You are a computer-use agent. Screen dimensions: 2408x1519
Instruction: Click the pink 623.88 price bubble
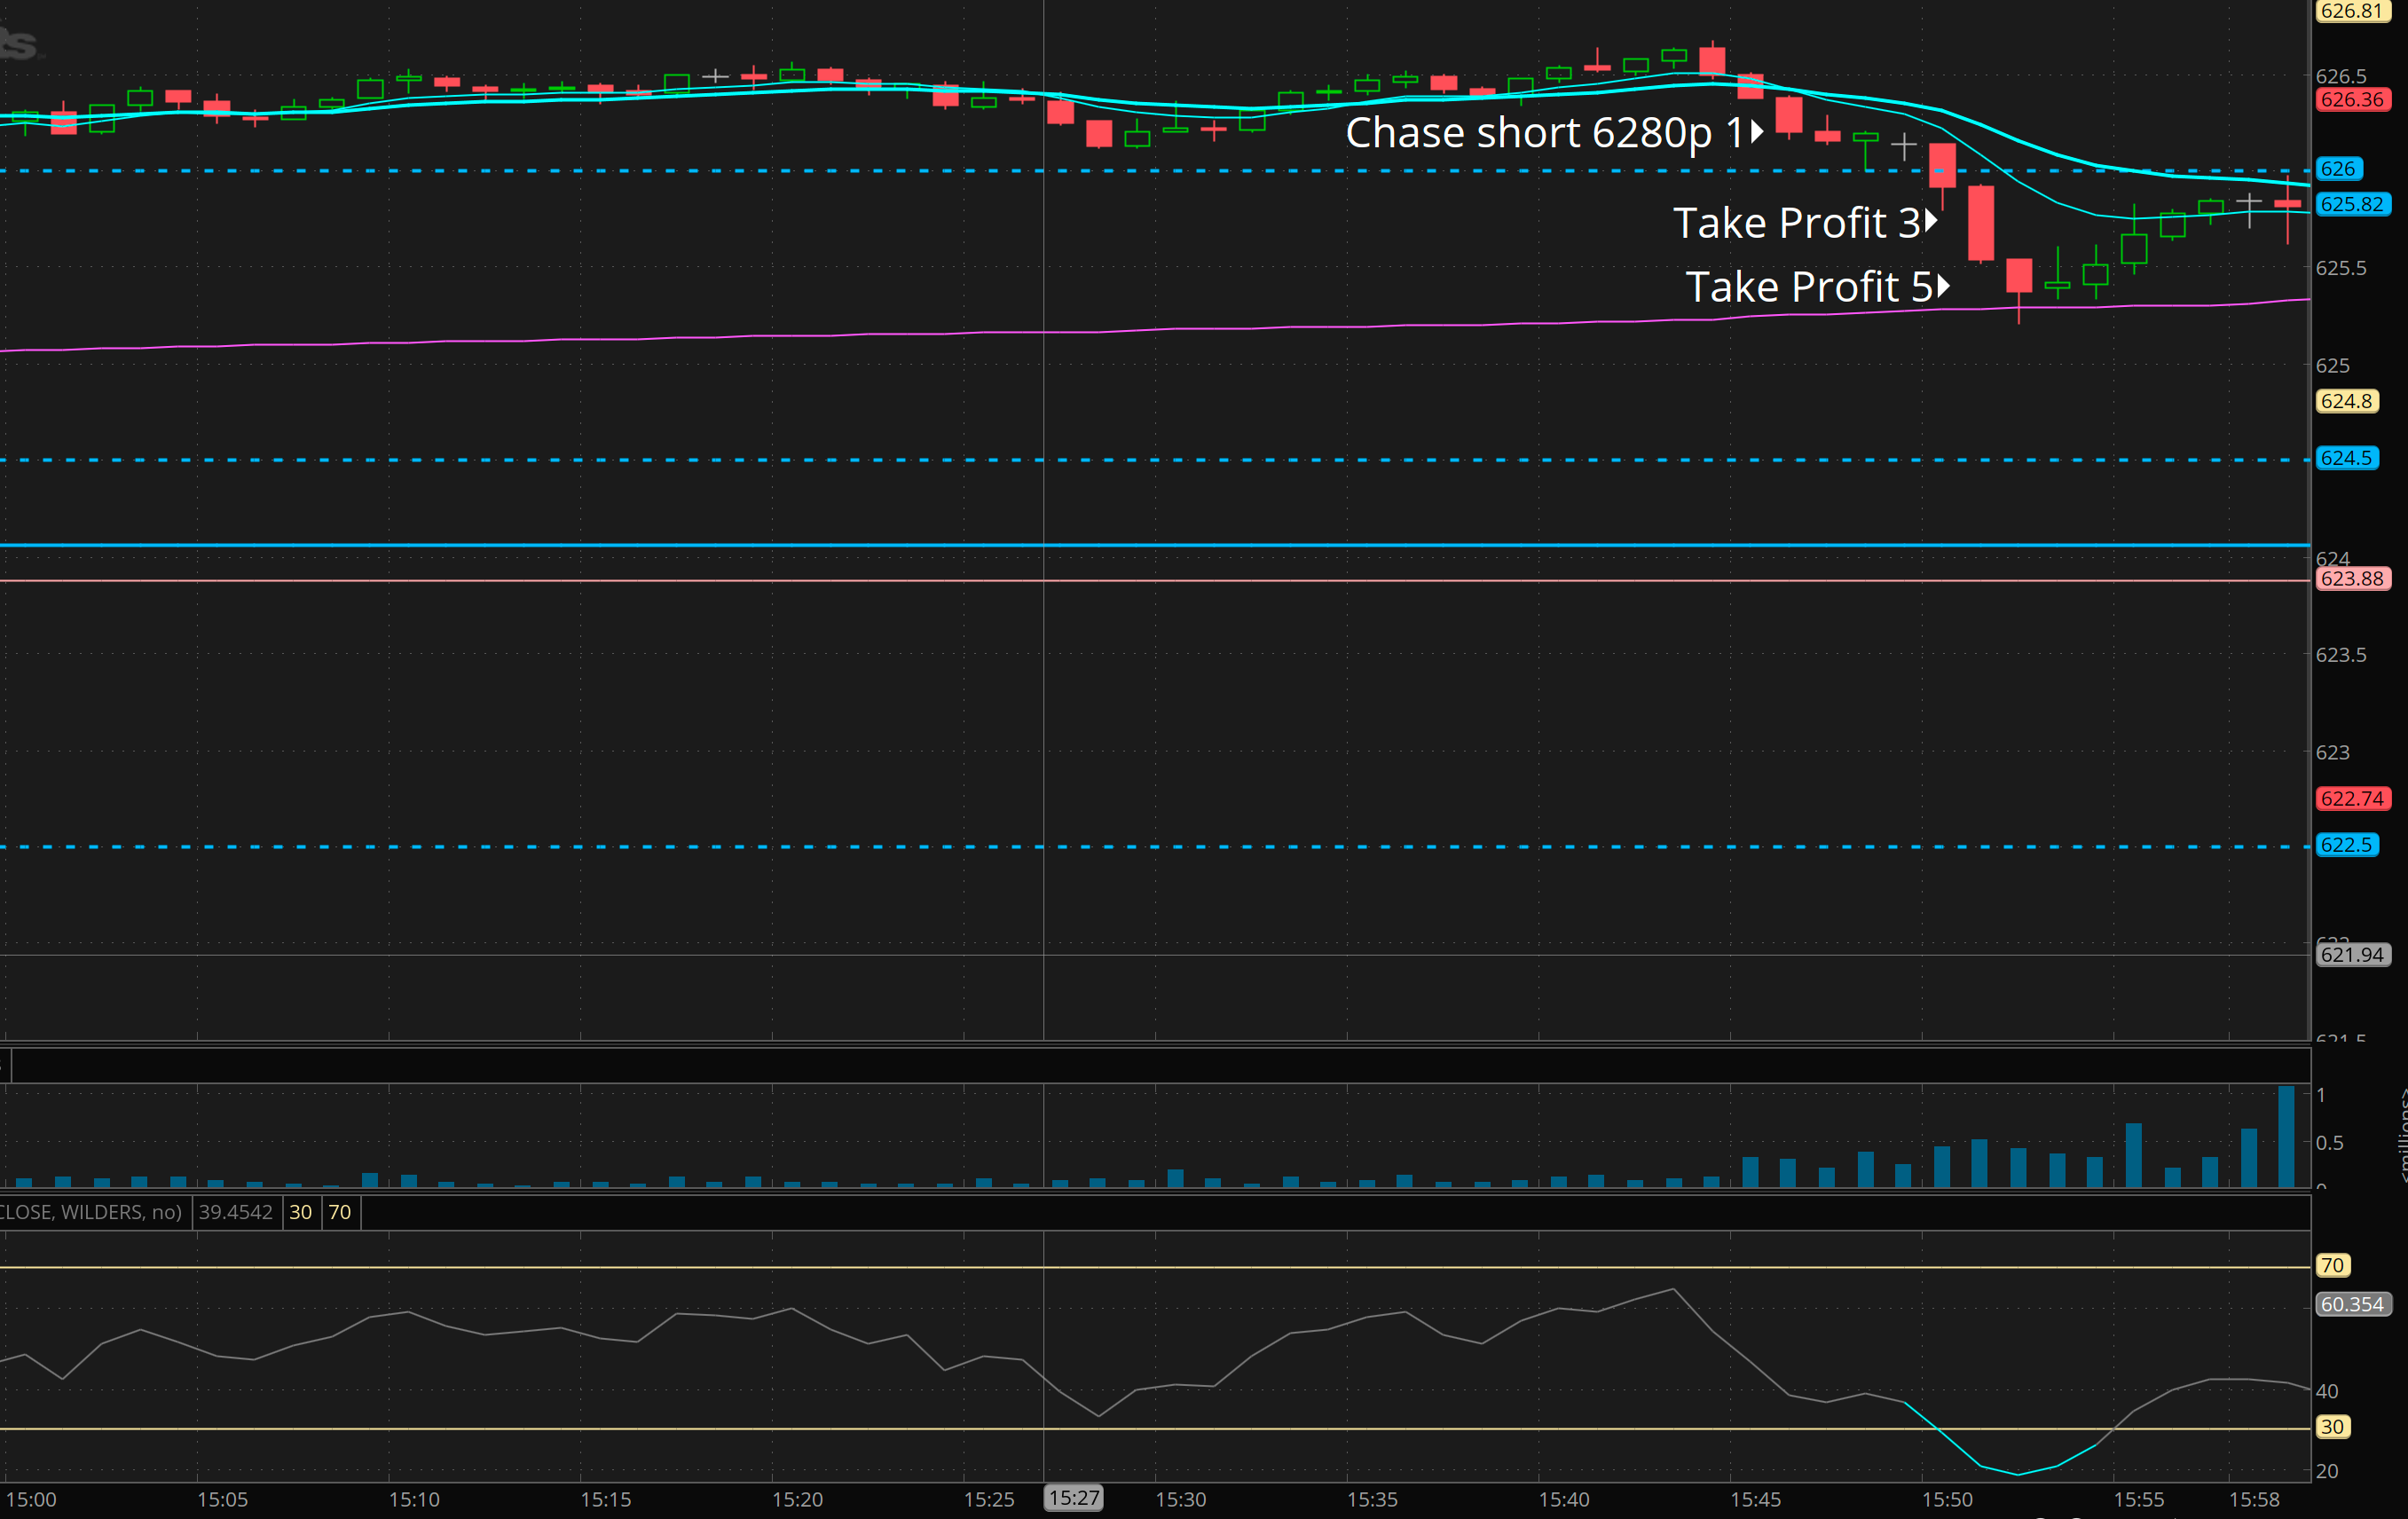(2351, 579)
